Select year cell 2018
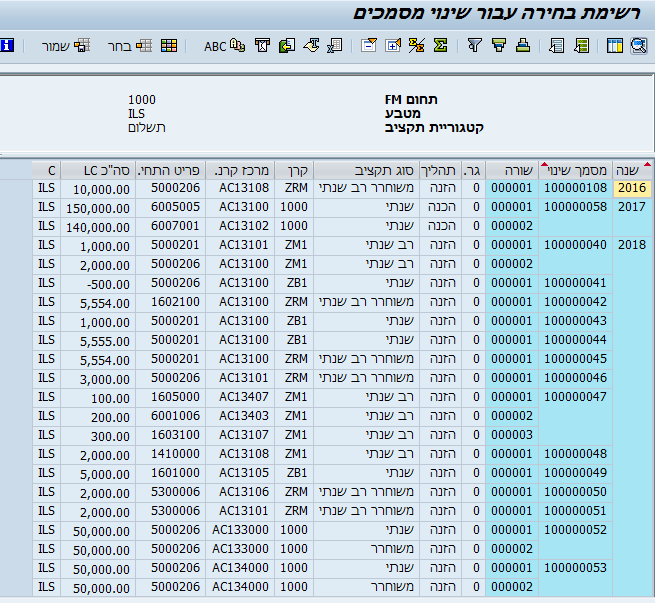This screenshot has width=655, height=603. [632, 245]
